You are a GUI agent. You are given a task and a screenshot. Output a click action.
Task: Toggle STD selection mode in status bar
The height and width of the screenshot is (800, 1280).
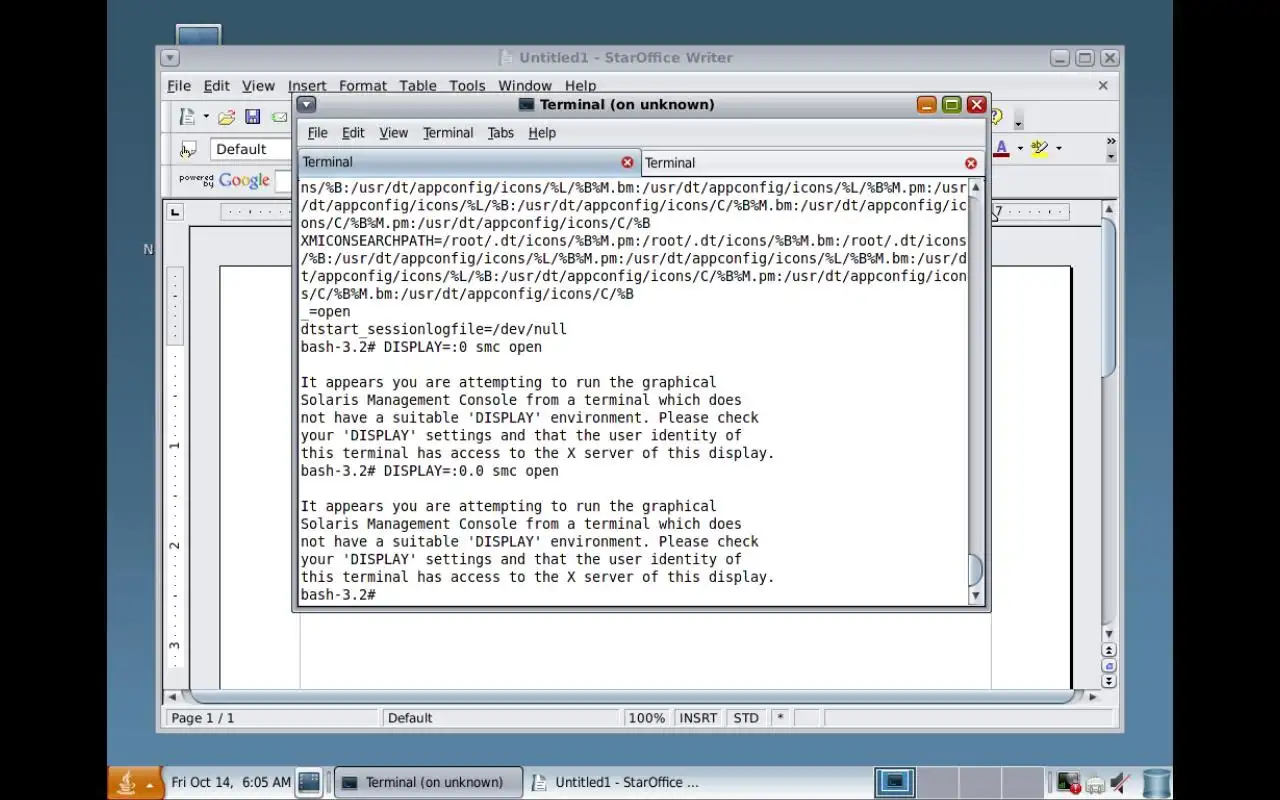[x=746, y=718]
